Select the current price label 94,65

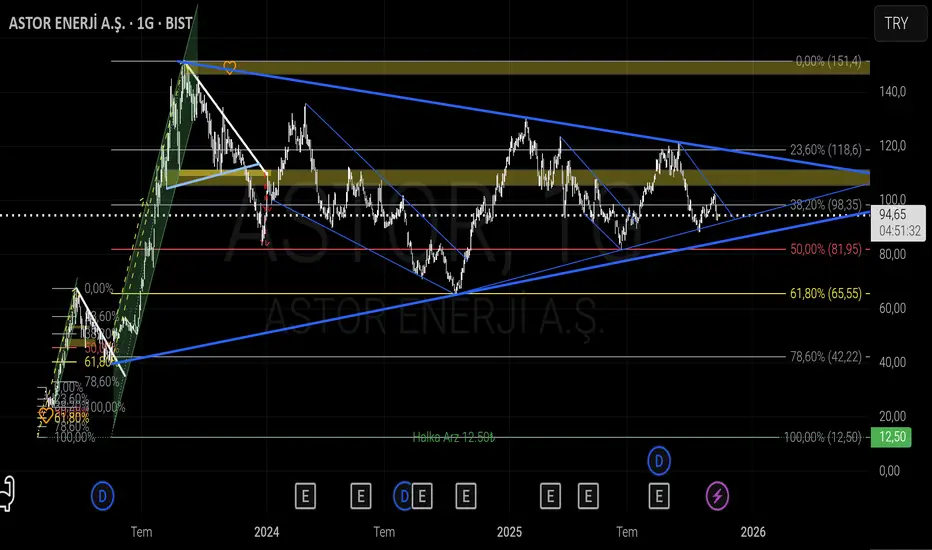[x=893, y=215]
